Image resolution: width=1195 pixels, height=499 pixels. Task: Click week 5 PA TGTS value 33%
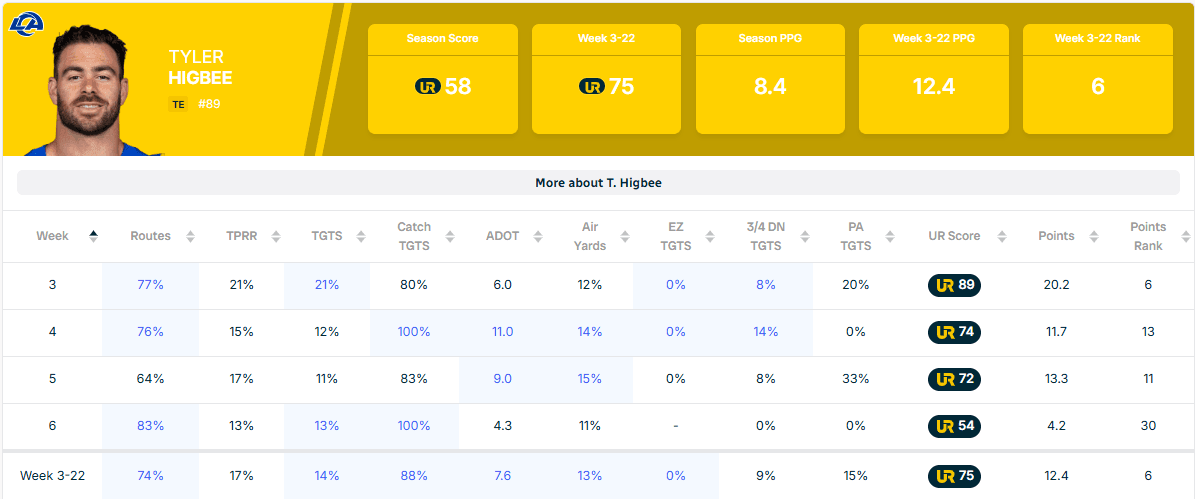[855, 379]
